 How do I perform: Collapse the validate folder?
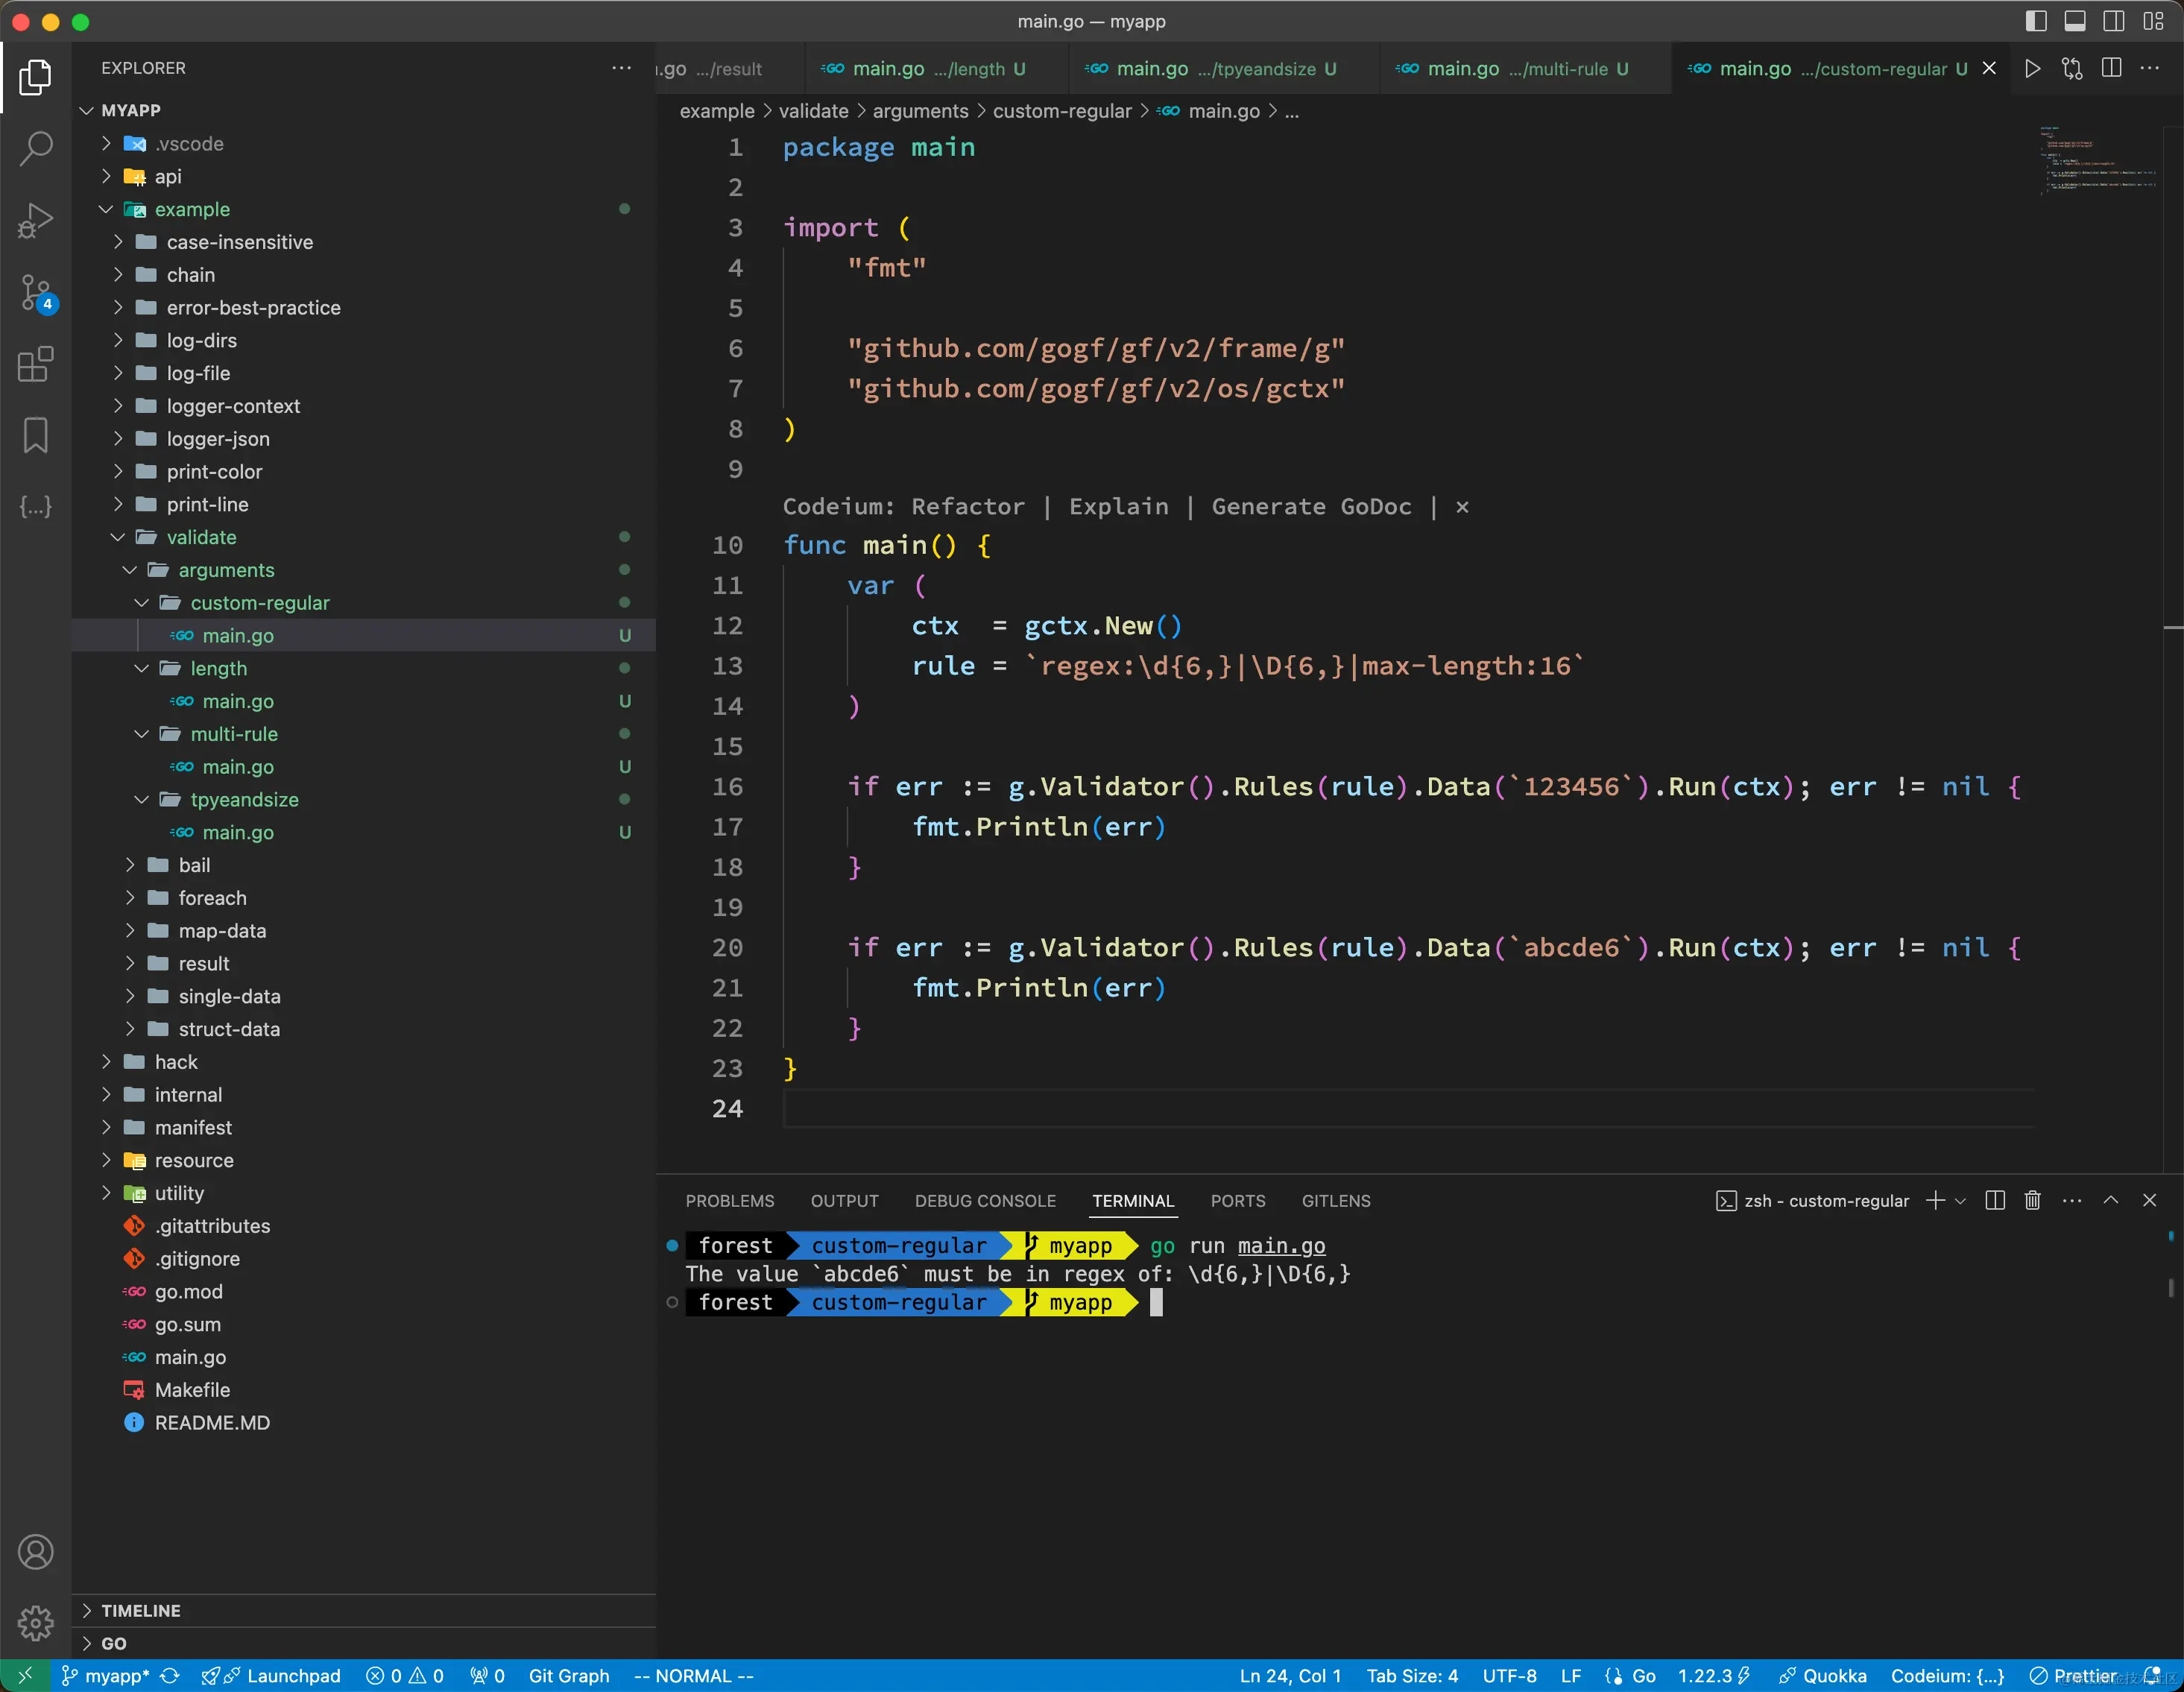[x=118, y=537]
